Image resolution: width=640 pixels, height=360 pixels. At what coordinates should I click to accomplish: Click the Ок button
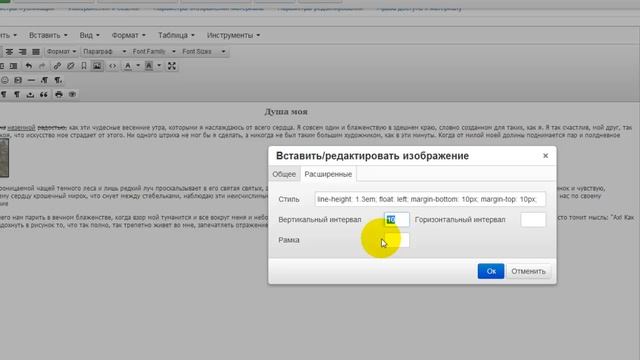pyautogui.click(x=491, y=271)
